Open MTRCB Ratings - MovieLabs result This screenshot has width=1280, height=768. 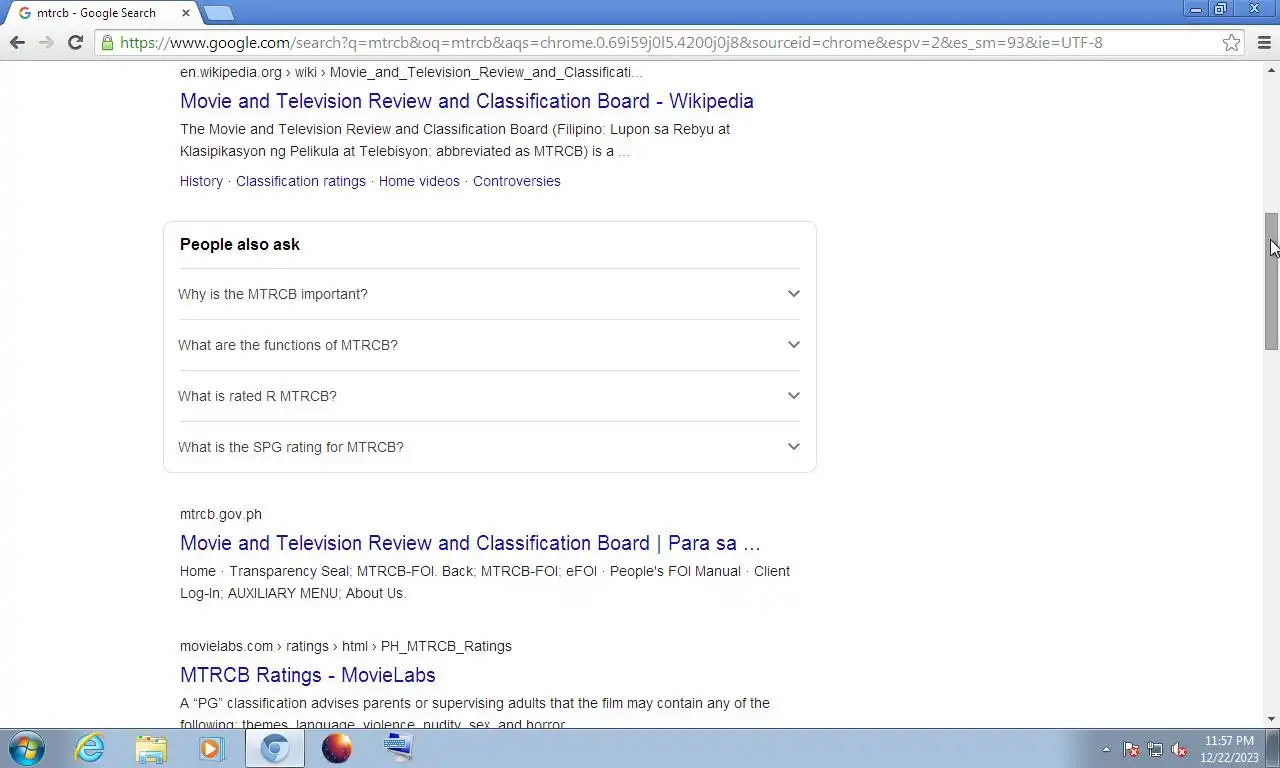click(308, 675)
